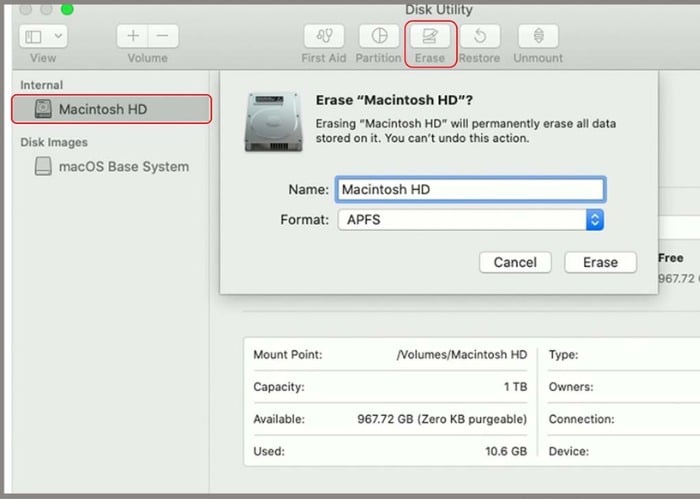Remove a volume with the minus button
Viewport: 700px width, 500px height.
click(163, 36)
